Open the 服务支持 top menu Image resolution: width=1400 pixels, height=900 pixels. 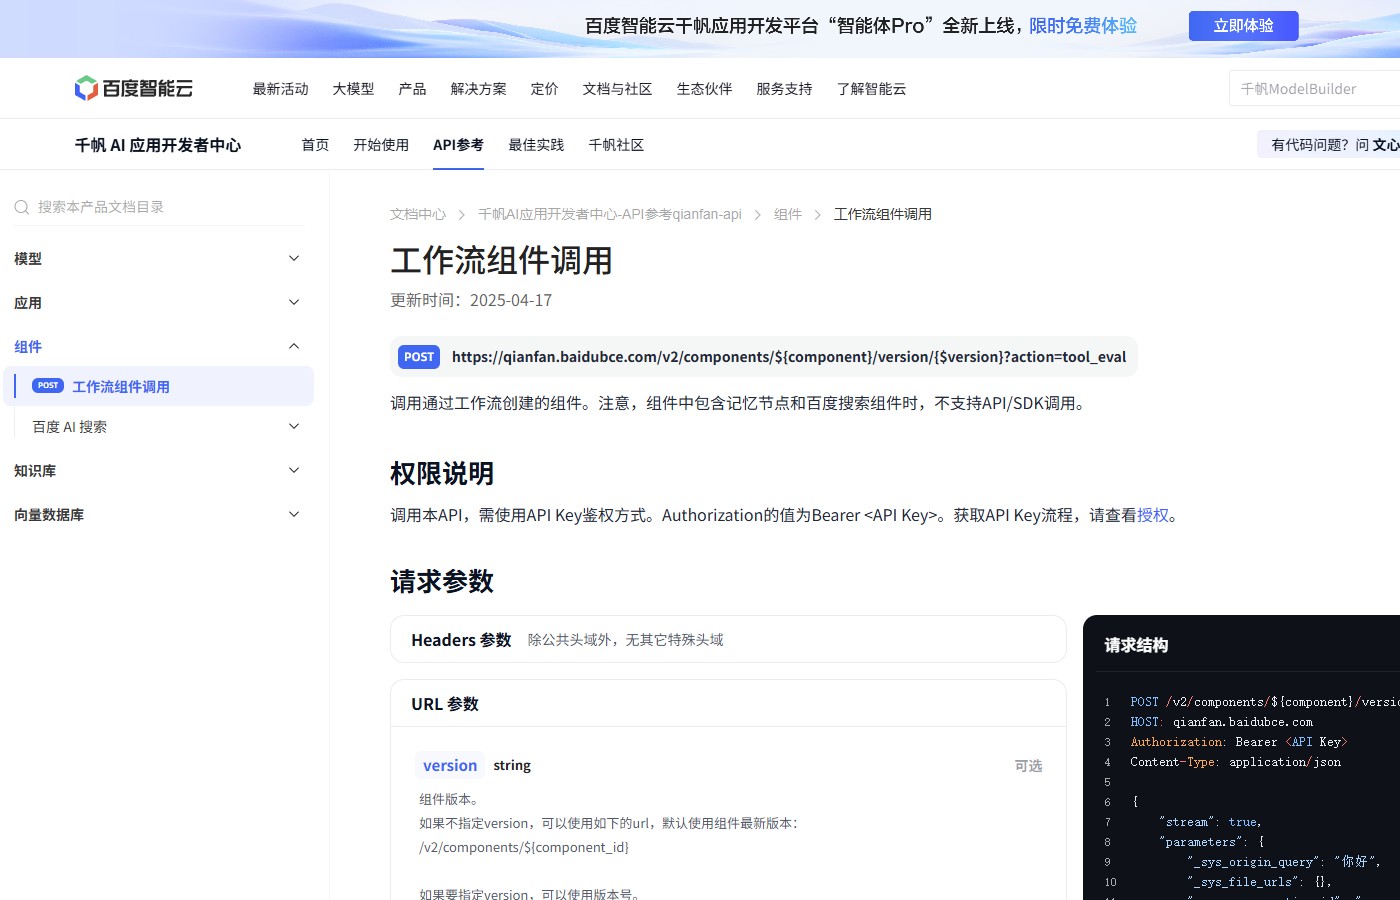(784, 89)
